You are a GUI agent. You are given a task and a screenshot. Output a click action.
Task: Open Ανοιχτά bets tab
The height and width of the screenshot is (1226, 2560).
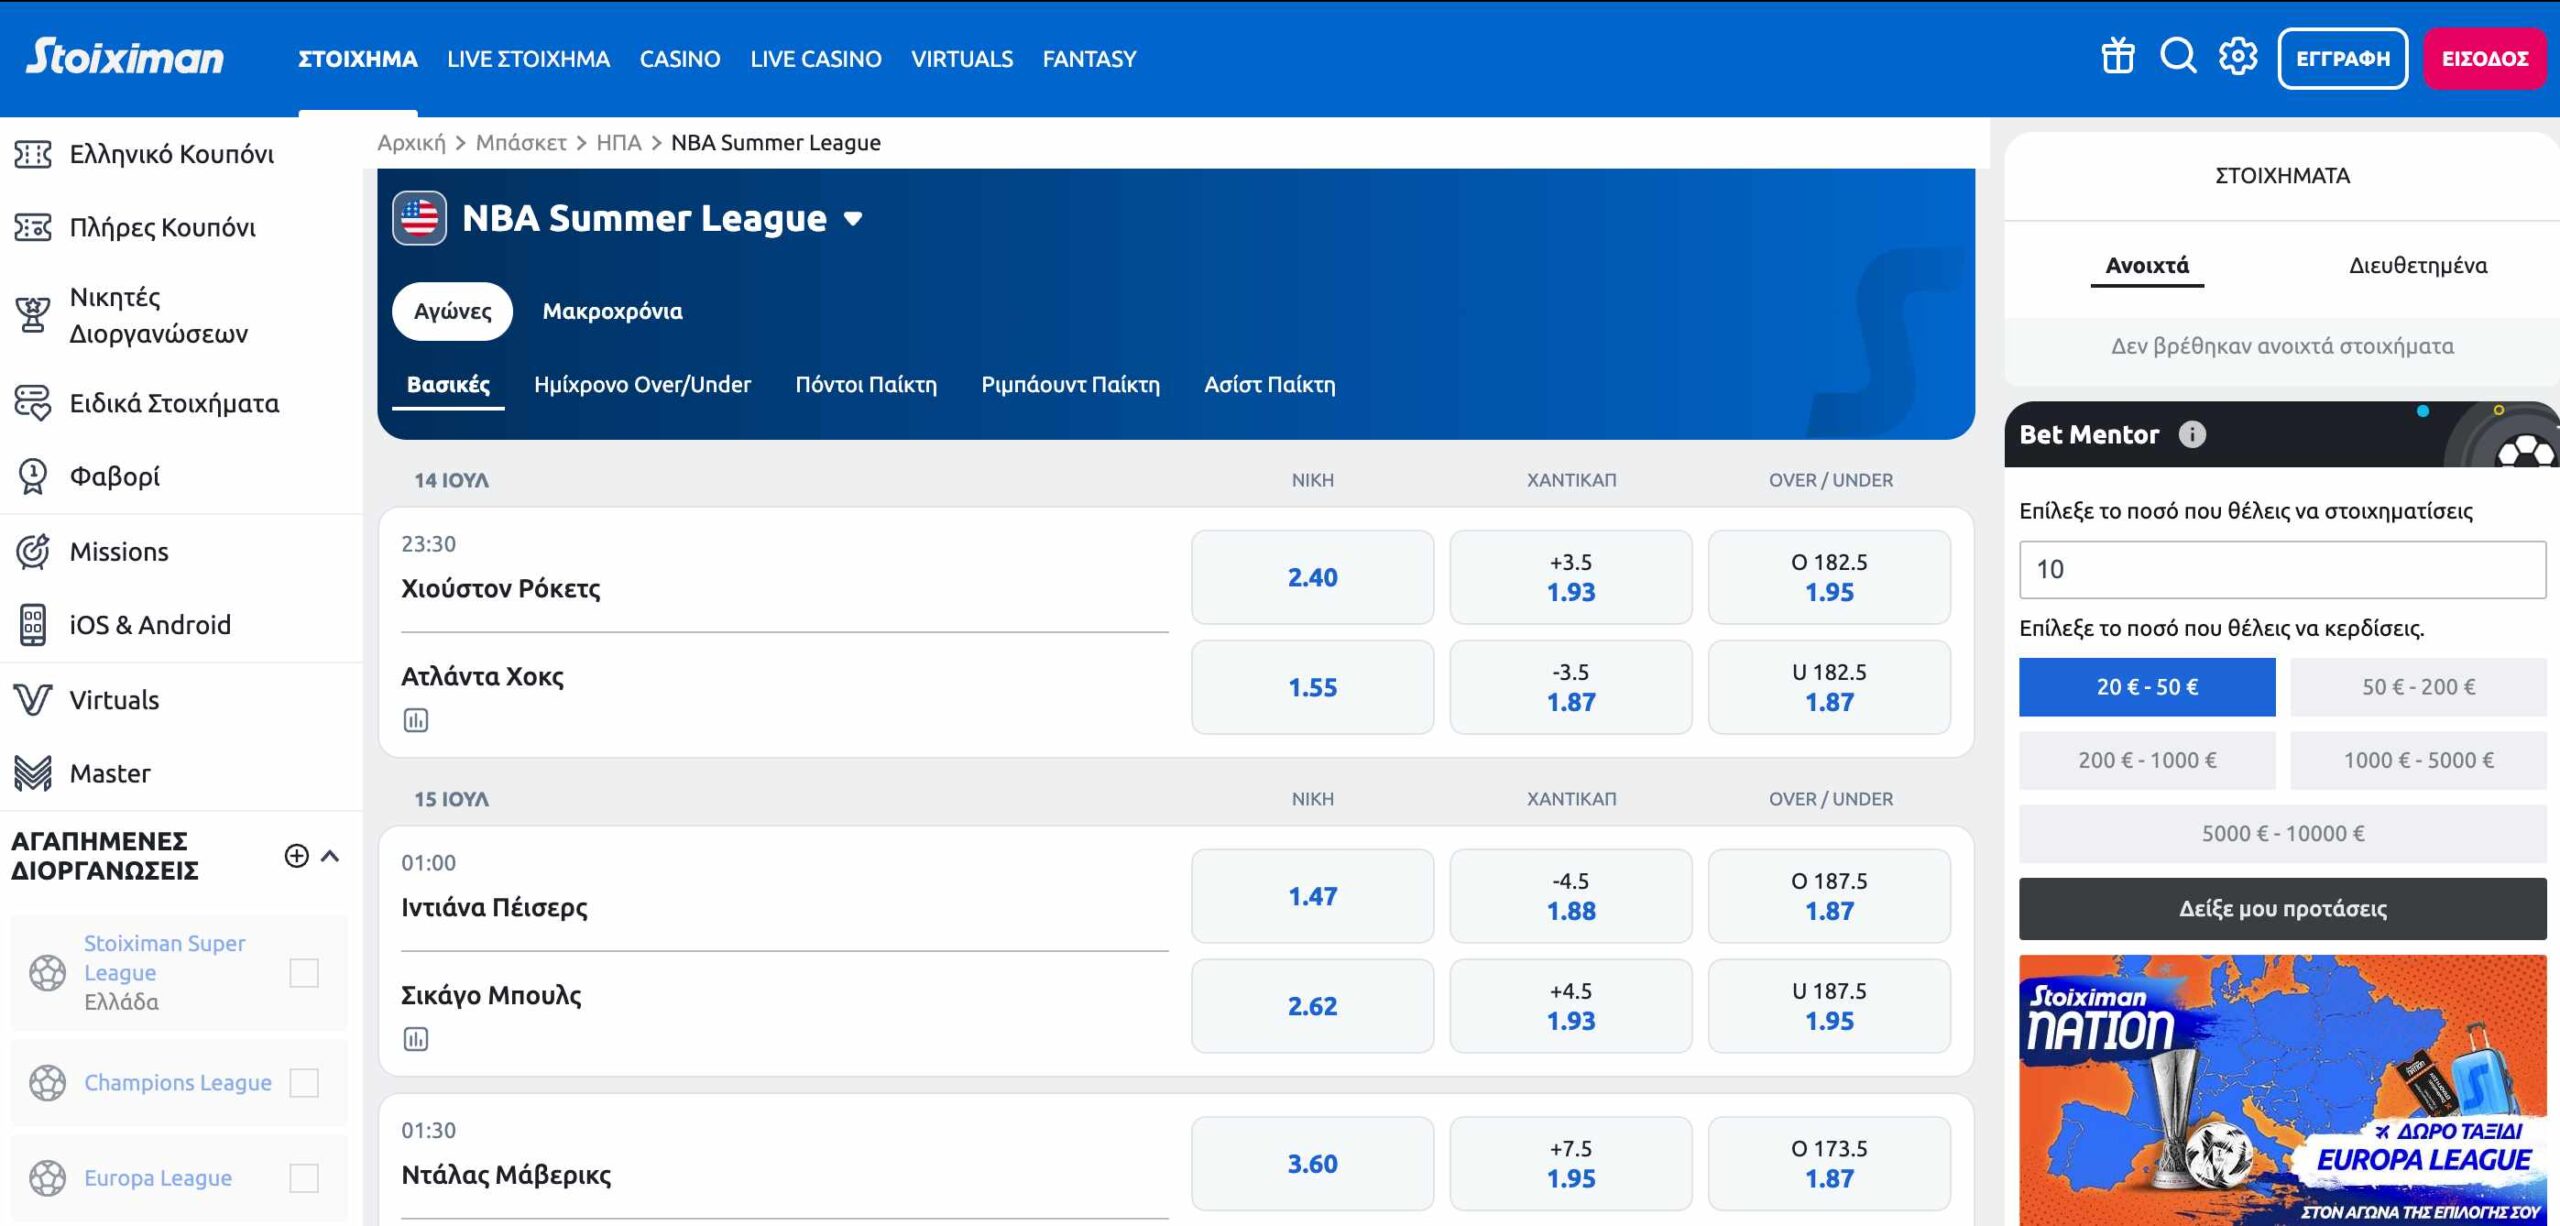2147,265
